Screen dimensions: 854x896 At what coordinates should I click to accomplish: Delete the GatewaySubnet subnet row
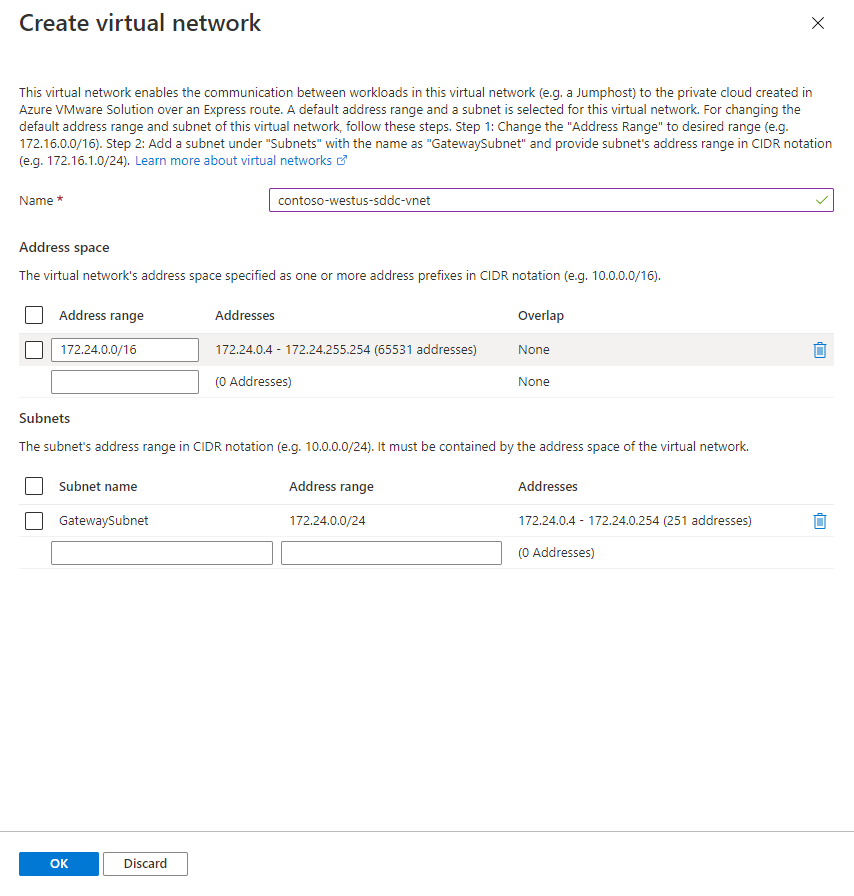pos(820,520)
